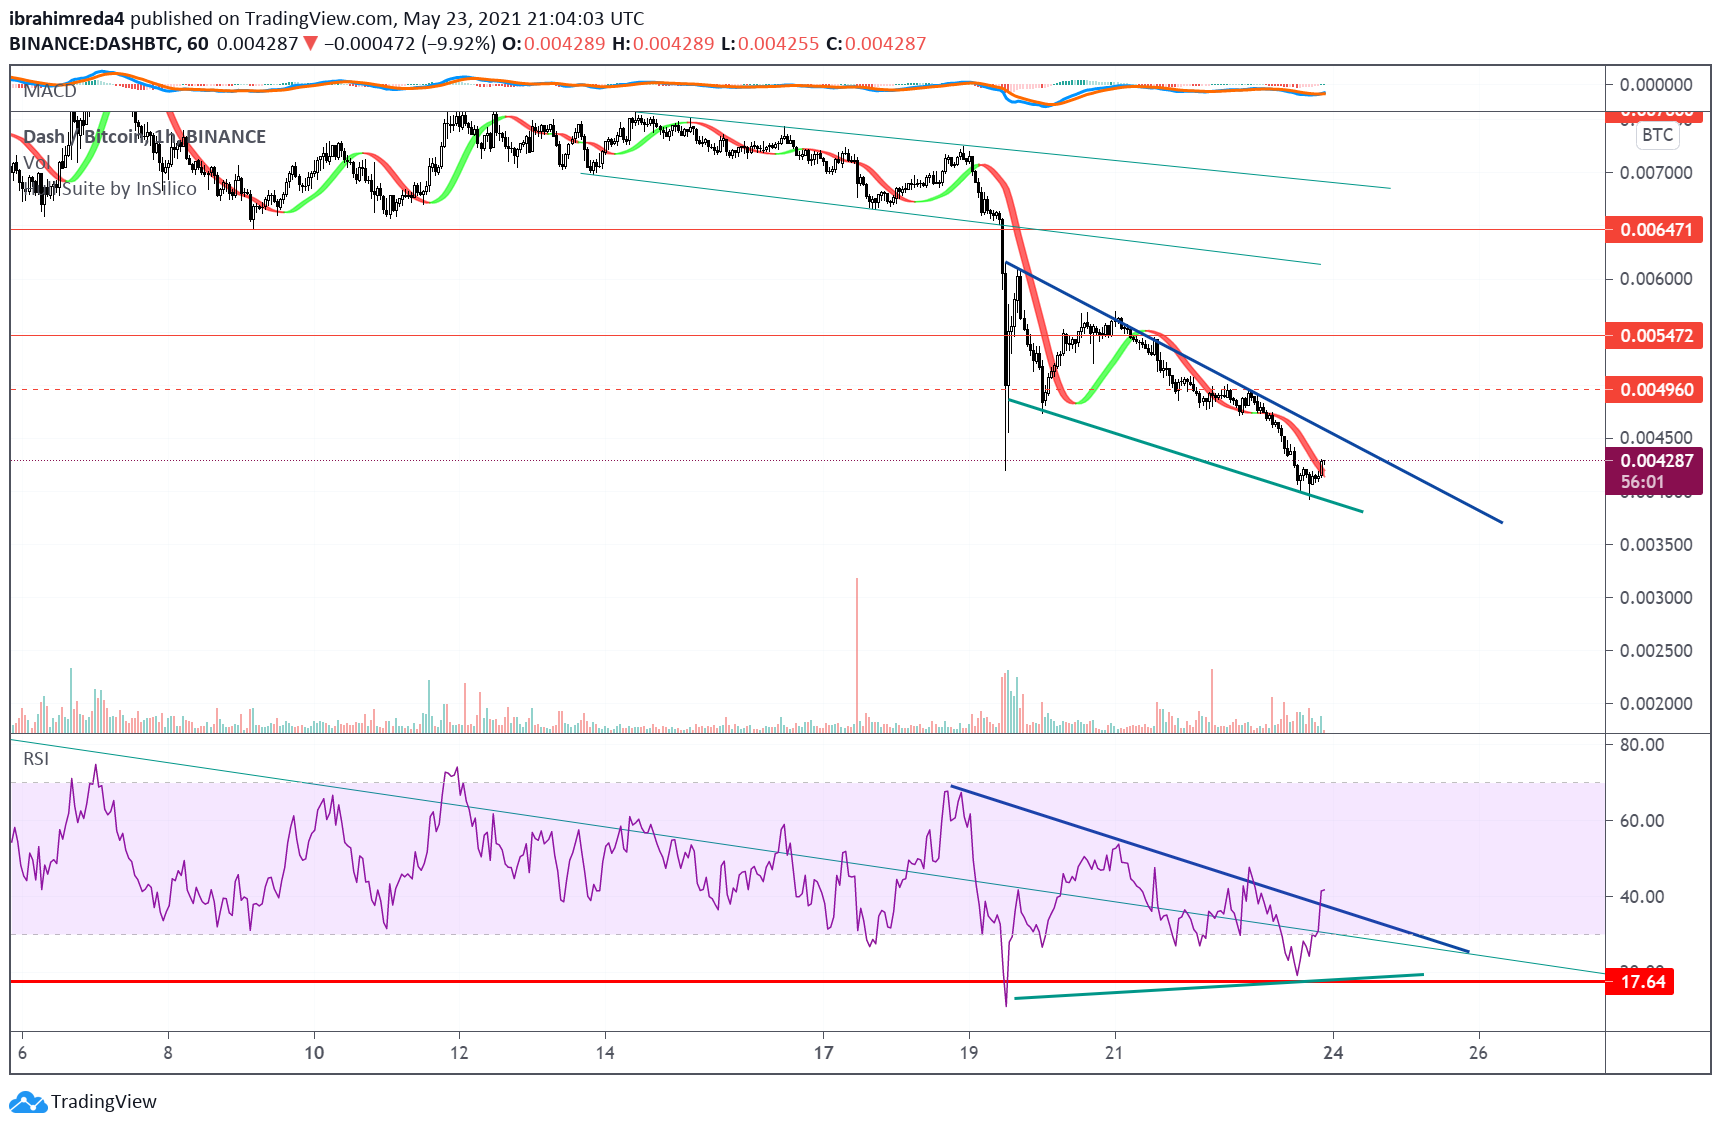Click the 0.003000 price axis value
The image size is (1721, 1129).
(x=1656, y=598)
